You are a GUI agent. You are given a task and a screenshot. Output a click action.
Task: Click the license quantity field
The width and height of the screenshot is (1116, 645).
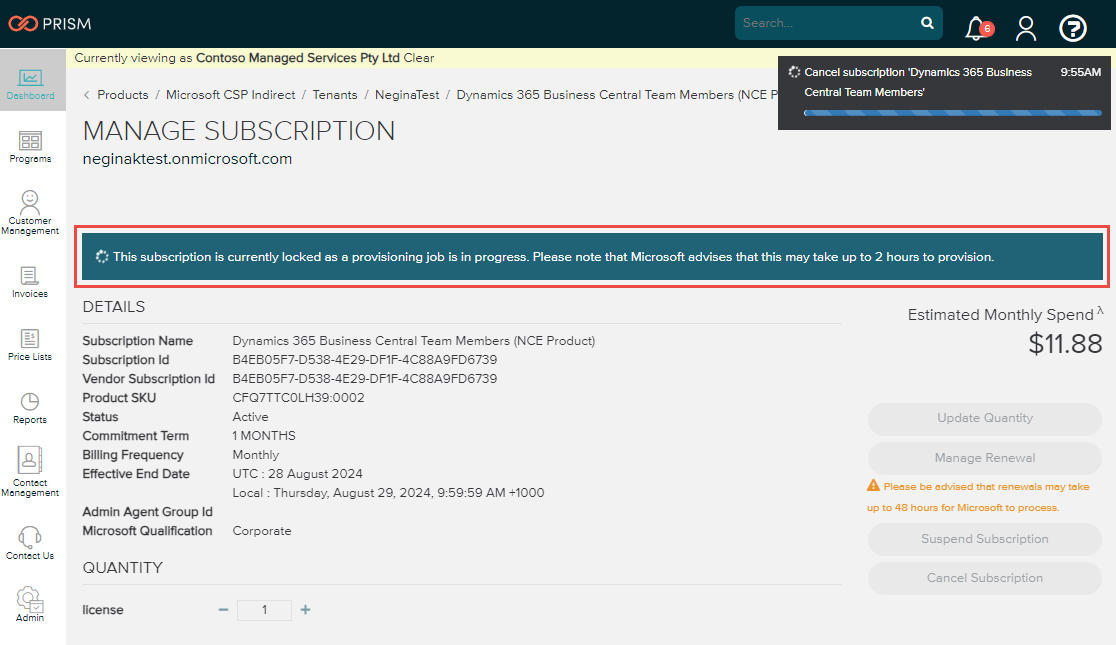[x=264, y=610]
